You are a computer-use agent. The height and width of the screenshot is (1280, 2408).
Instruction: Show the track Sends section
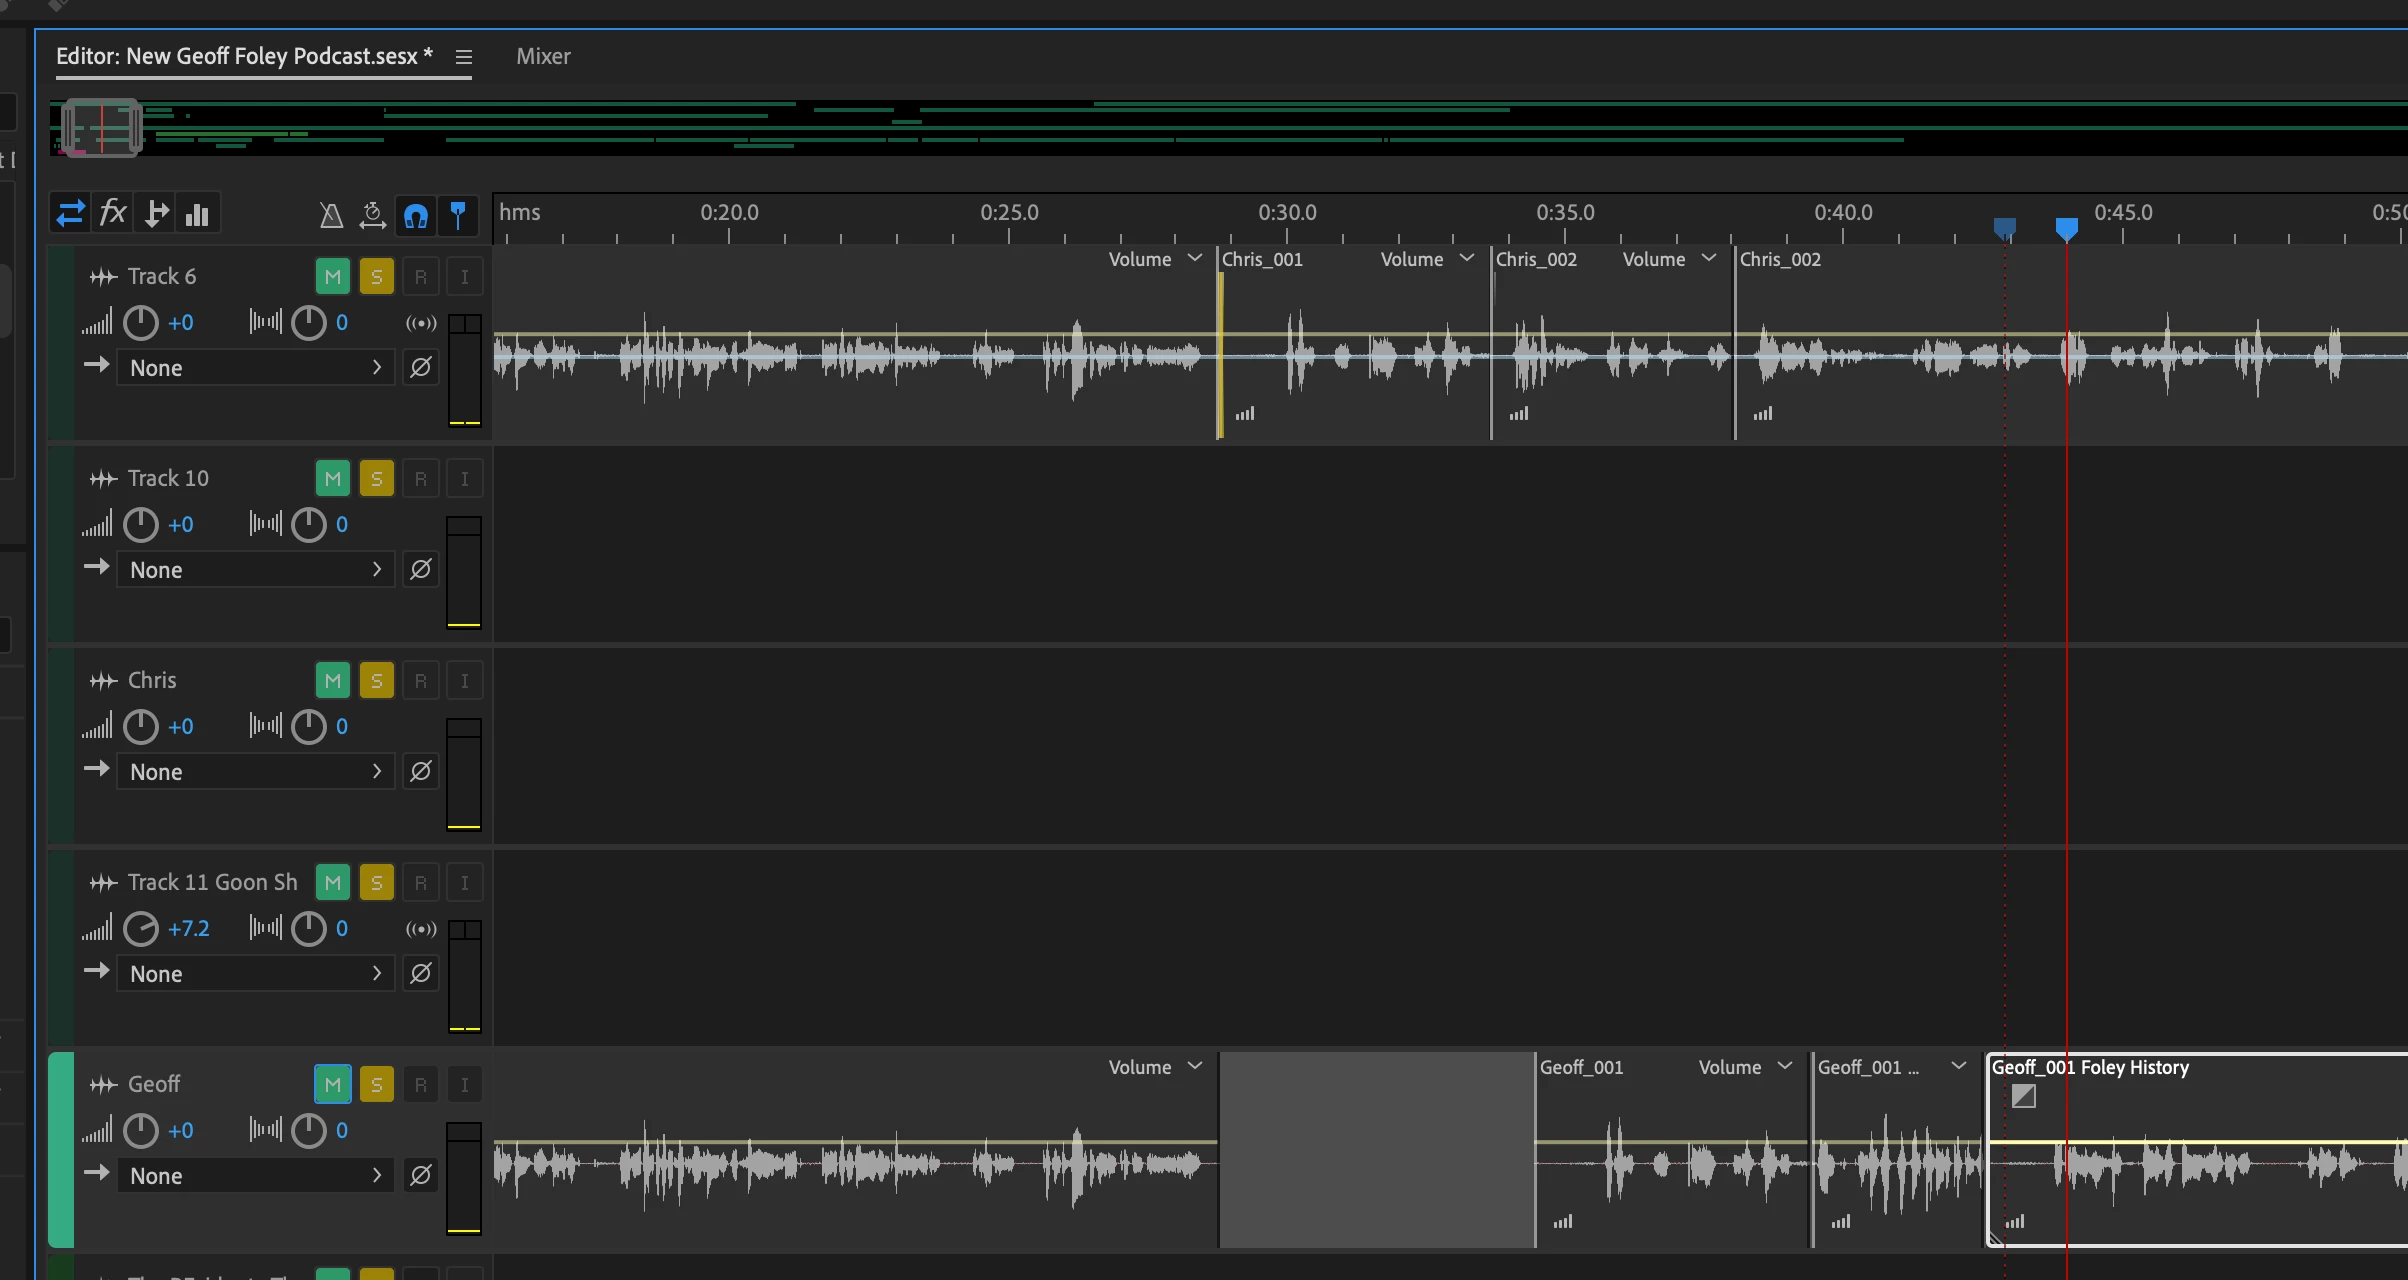click(156, 214)
